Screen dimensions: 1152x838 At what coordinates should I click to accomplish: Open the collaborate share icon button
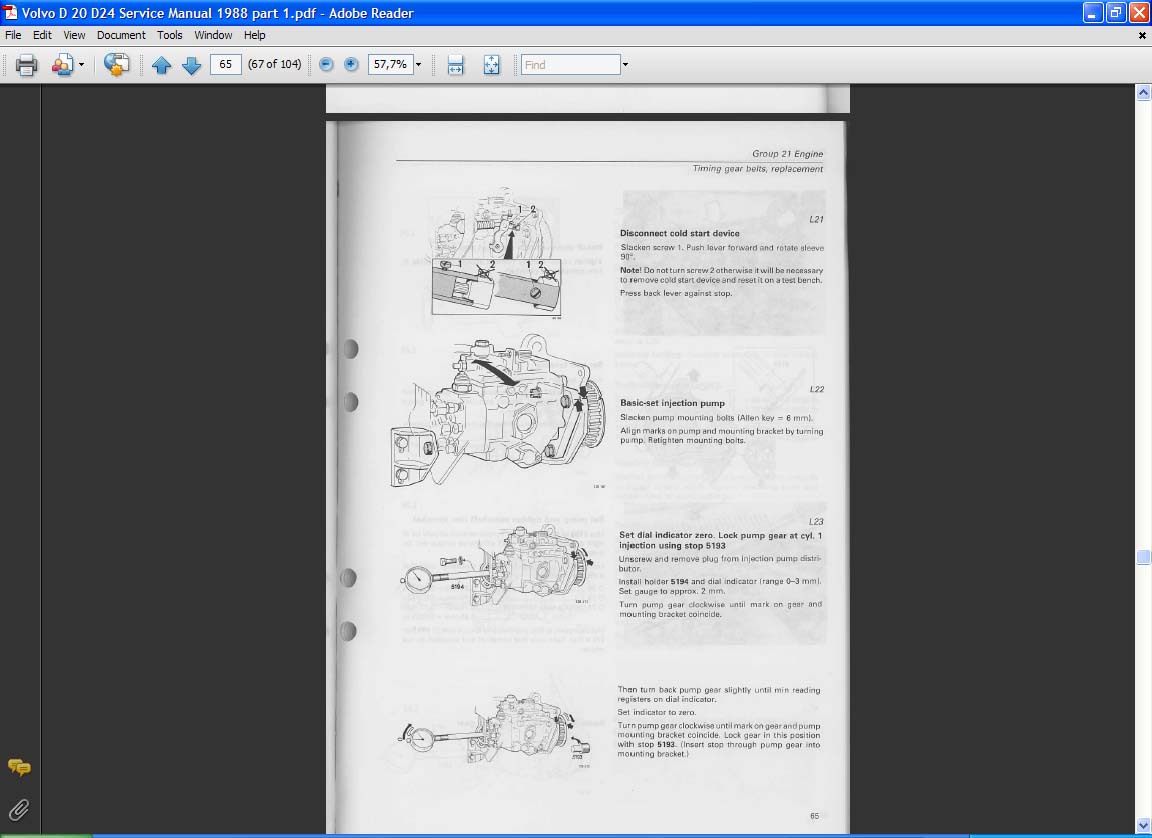point(62,65)
